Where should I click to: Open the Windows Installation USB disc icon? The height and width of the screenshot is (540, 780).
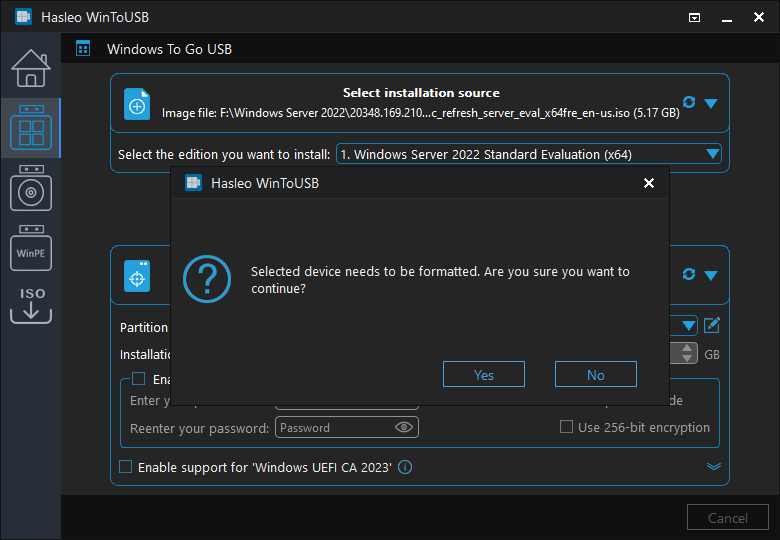coord(31,188)
